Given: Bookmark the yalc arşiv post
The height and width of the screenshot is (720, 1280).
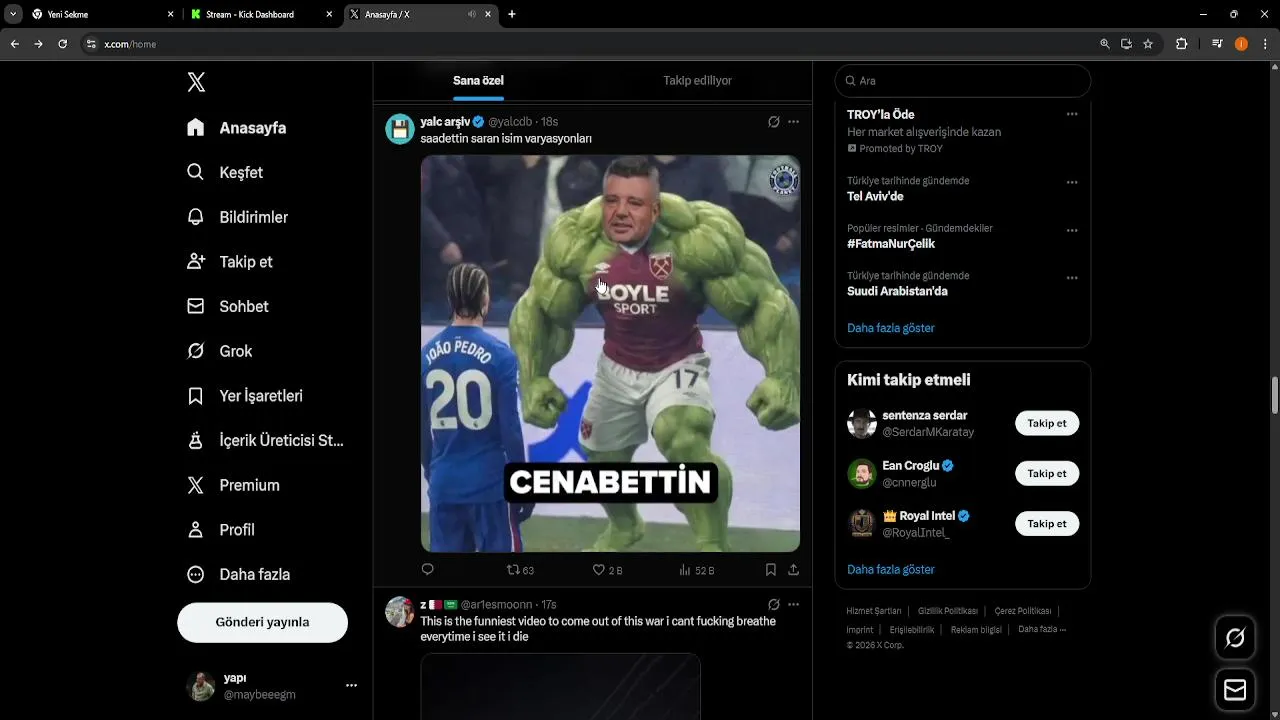Looking at the screenshot, I should click(771, 570).
